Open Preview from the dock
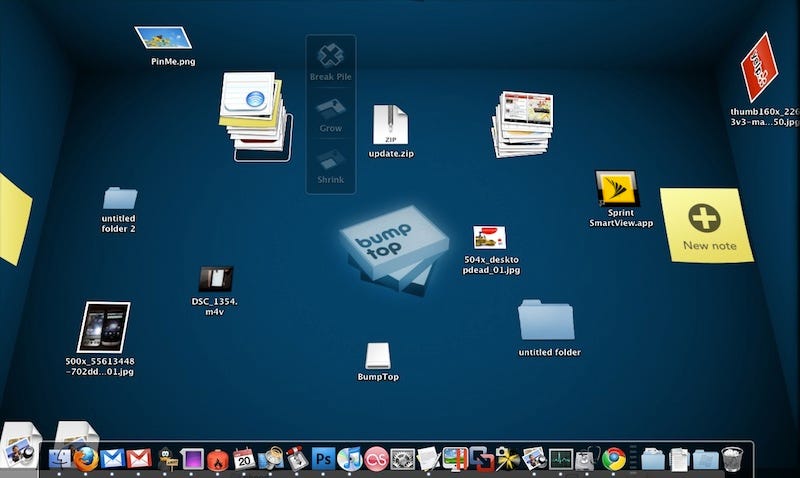This screenshot has height=478, width=800. click(534, 459)
